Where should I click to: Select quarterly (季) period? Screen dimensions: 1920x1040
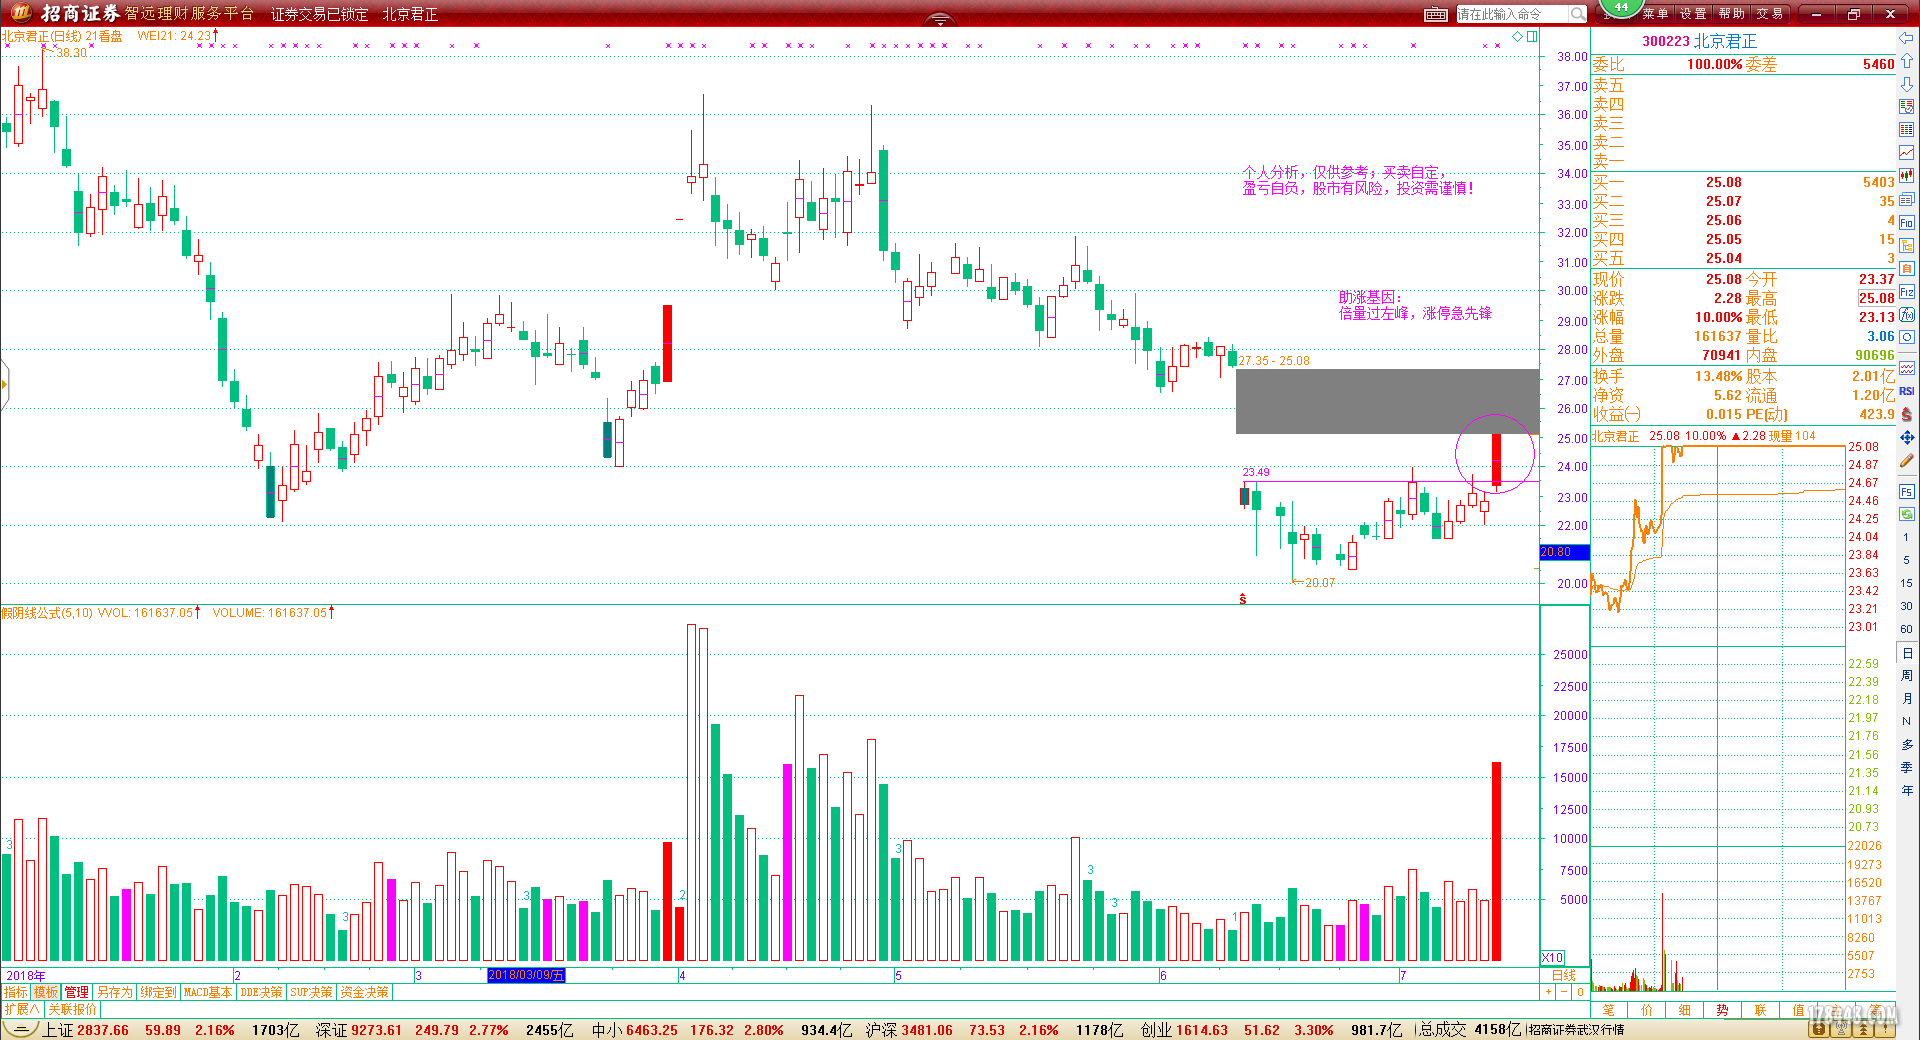point(1907,768)
